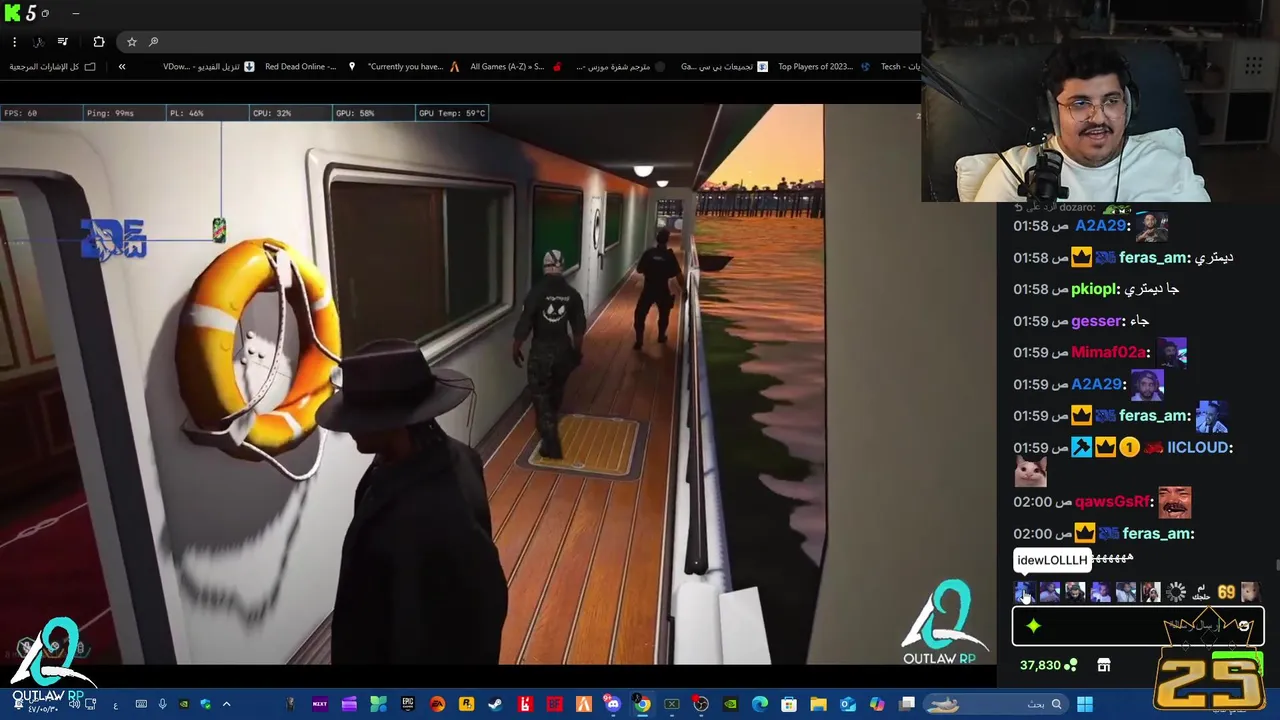The image size is (1280, 720).
Task: Open Microsoft Edge from the taskbar
Action: pos(760,704)
